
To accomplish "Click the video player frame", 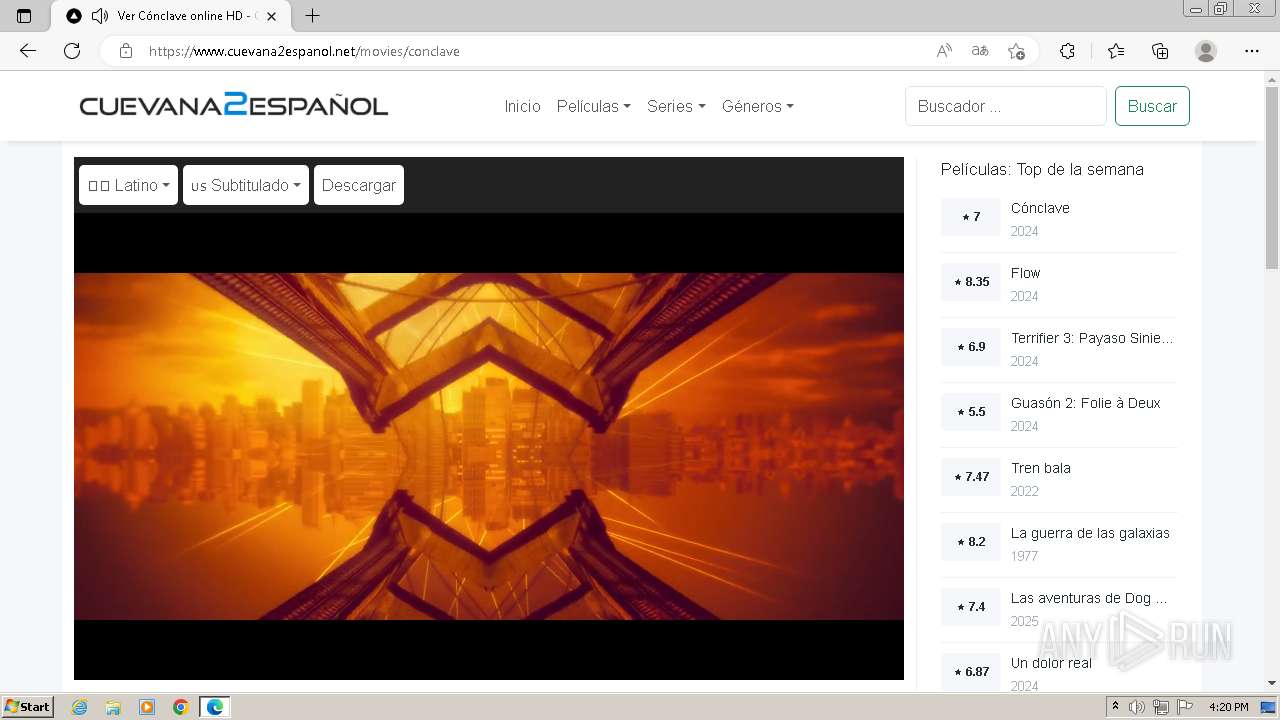I will pos(489,446).
